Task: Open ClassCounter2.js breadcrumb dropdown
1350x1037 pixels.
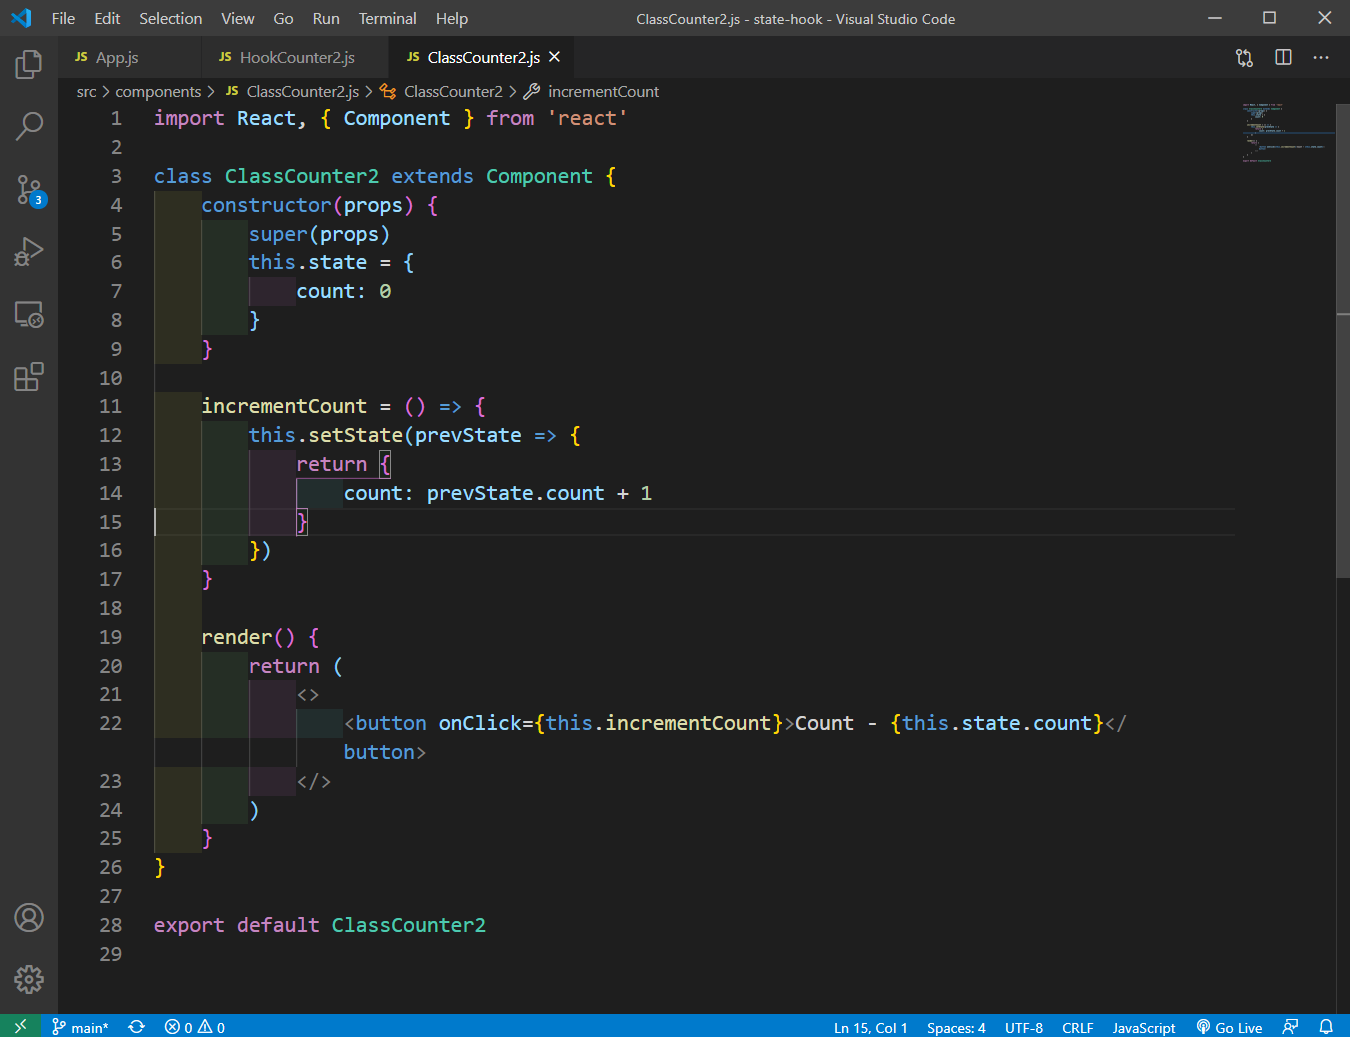Action: [x=292, y=91]
